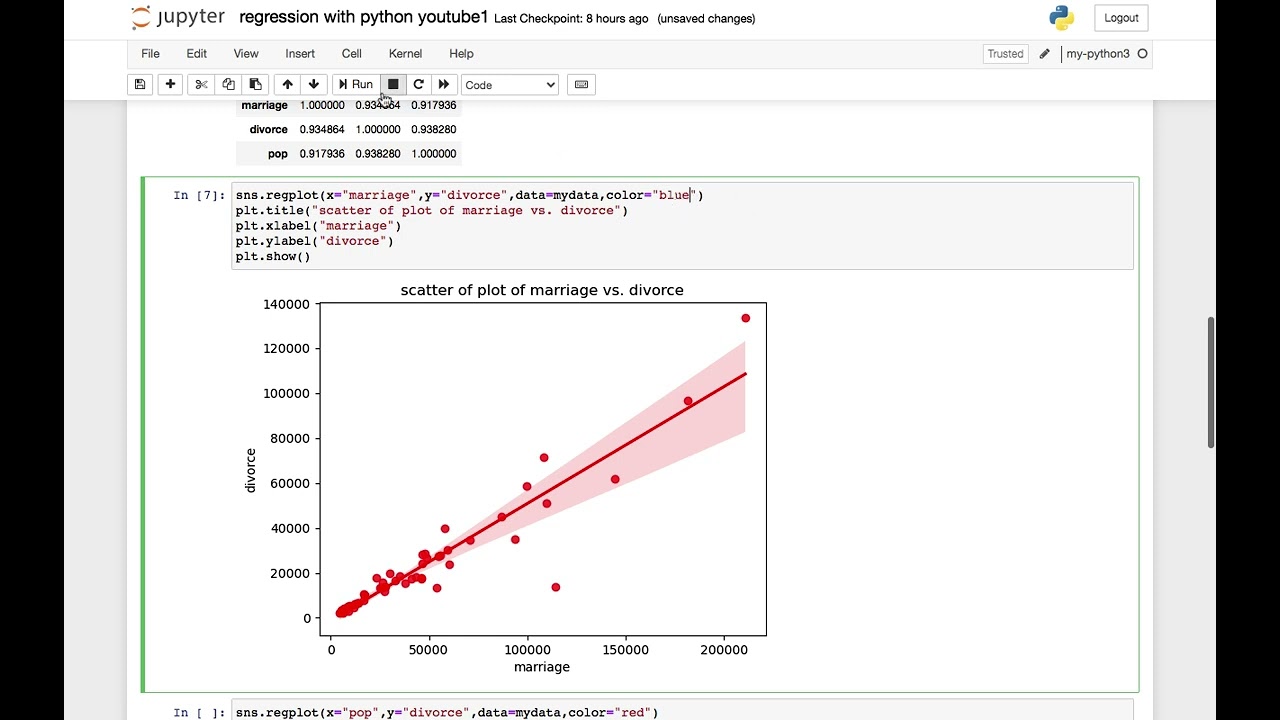
Task: Restart kernel and run all icon
Action: (444, 85)
